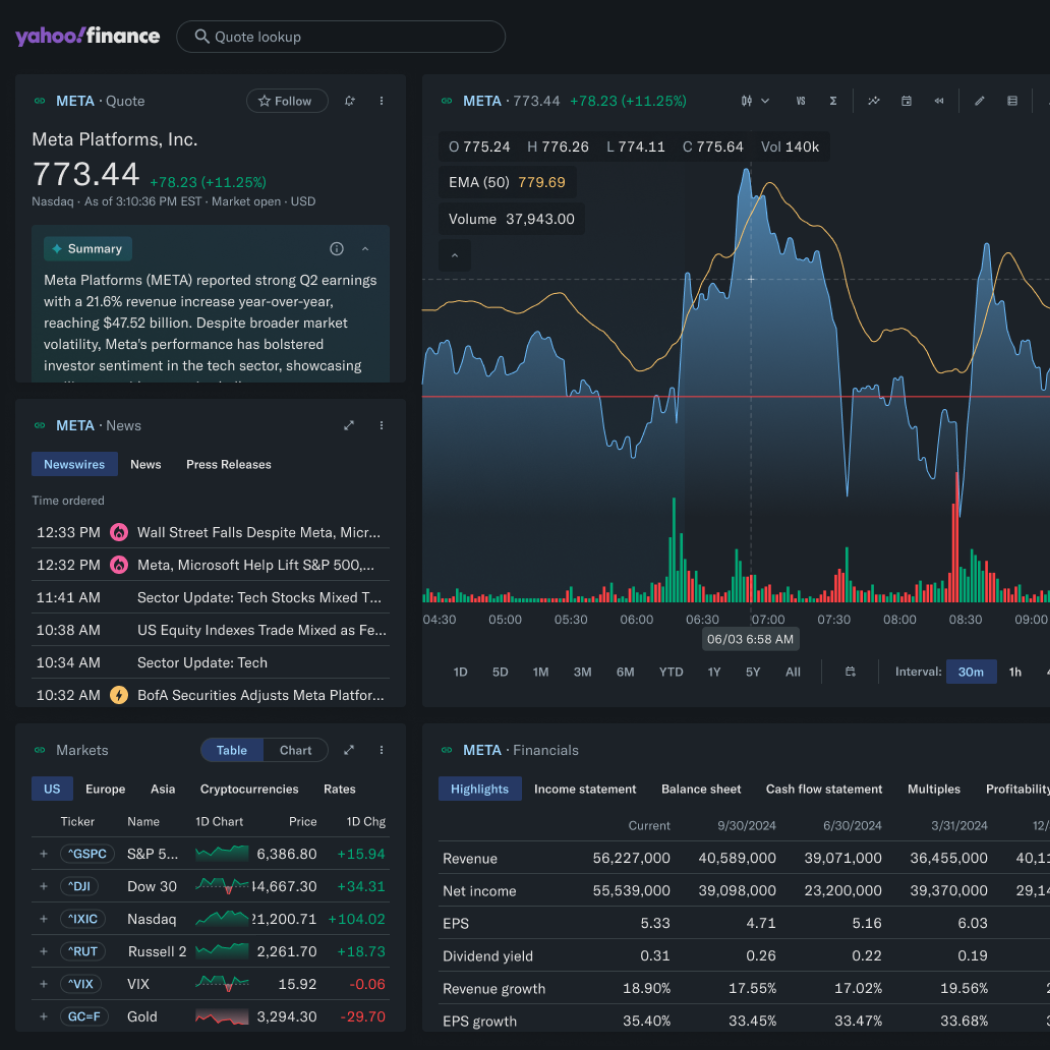Image resolution: width=1050 pixels, height=1050 pixels.
Task: Select the Asia markets tab
Action: point(163,790)
